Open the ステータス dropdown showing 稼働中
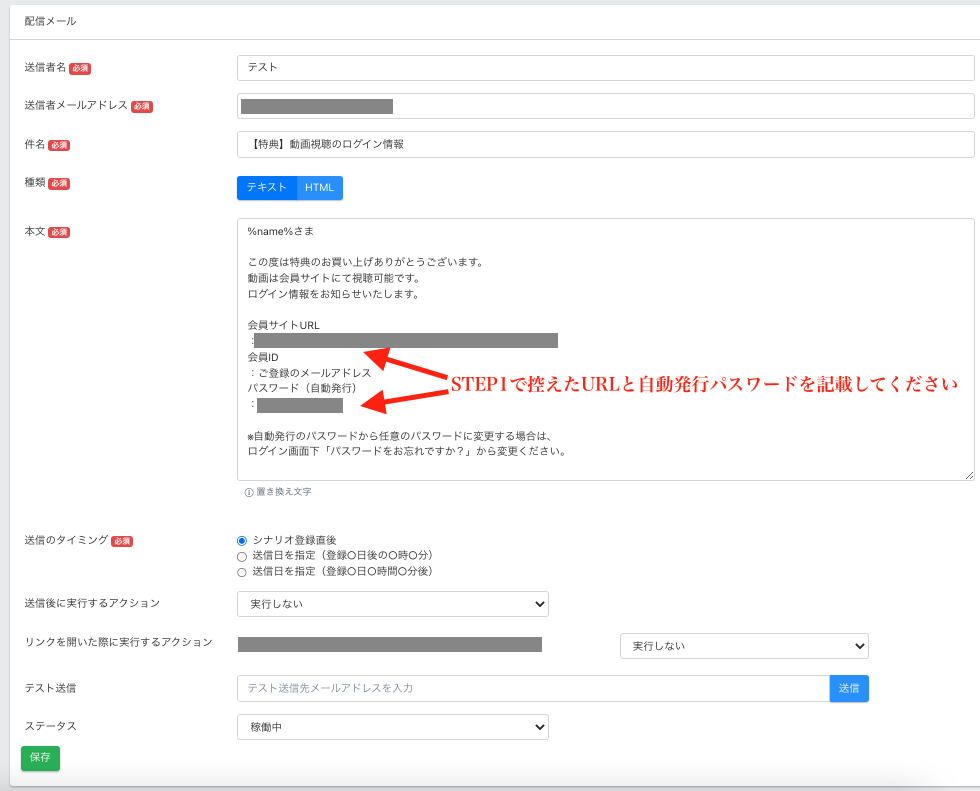This screenshot has height=791, width=980. 392,727
